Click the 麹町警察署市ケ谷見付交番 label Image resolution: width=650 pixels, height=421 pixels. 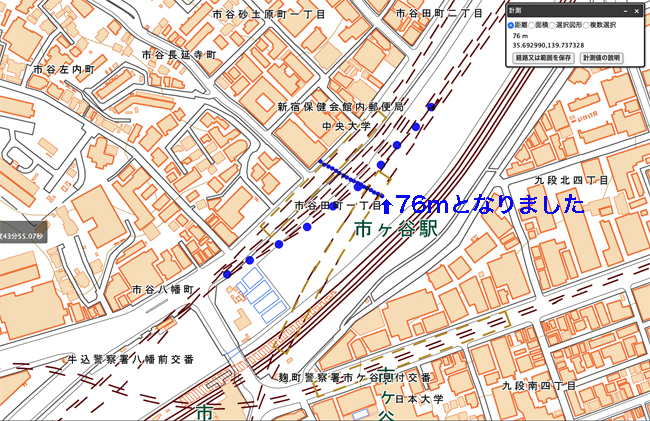tap(354, 378)
